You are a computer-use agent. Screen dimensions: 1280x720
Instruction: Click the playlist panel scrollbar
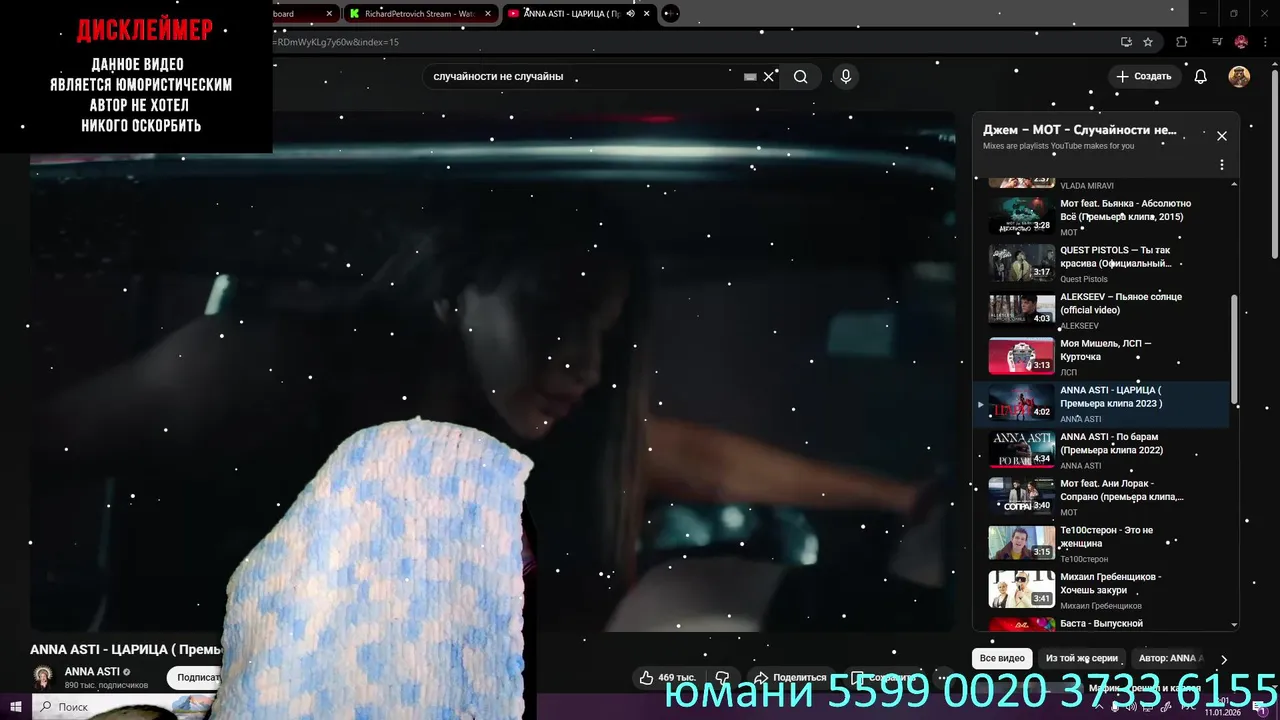point(1234,348)
